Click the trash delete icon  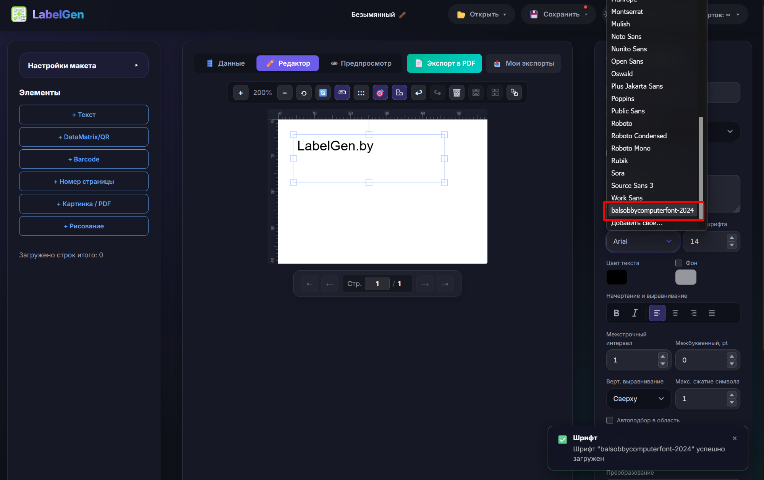(457, 93)
